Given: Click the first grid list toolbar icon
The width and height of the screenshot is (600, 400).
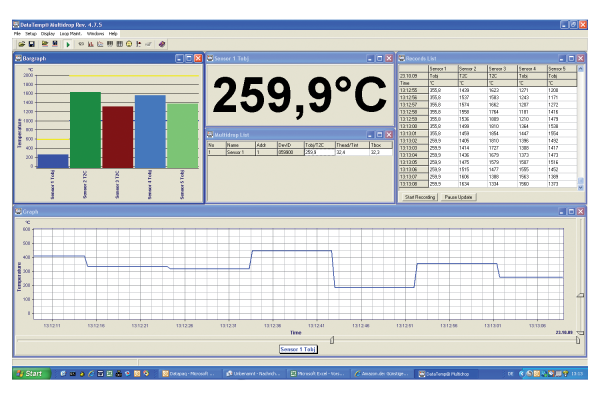Looking at the screenshot, I should click(110, 44).
